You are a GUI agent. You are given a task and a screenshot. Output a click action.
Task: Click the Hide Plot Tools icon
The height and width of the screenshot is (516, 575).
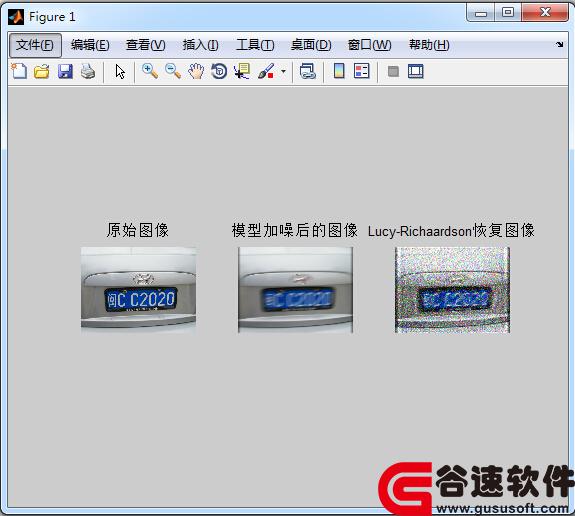pyautogui.click(x=393, y=71)
